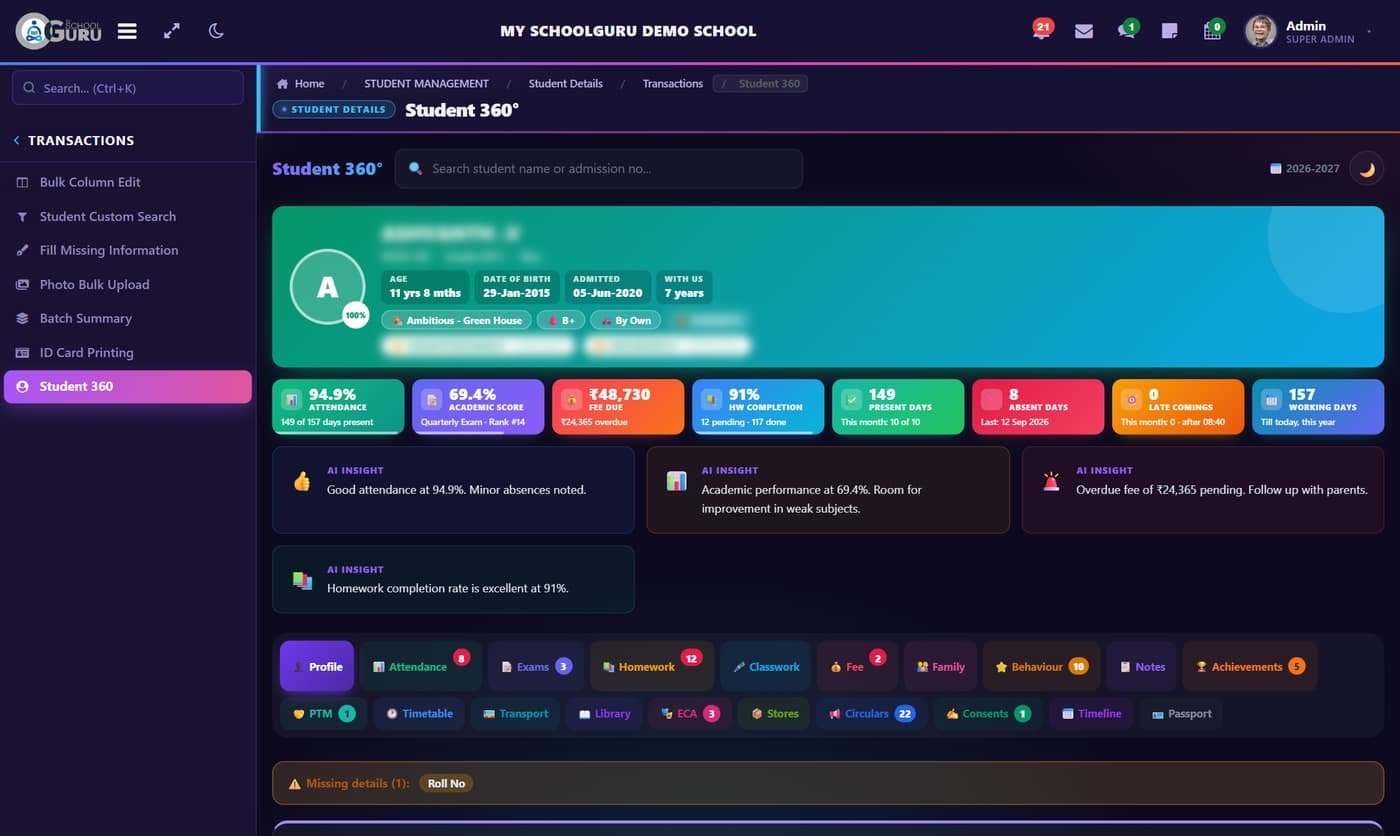This screenshot has width=1400, height=836.
Task: Click the Roll No missing detail chip
Action: click(x=446, y=784)
